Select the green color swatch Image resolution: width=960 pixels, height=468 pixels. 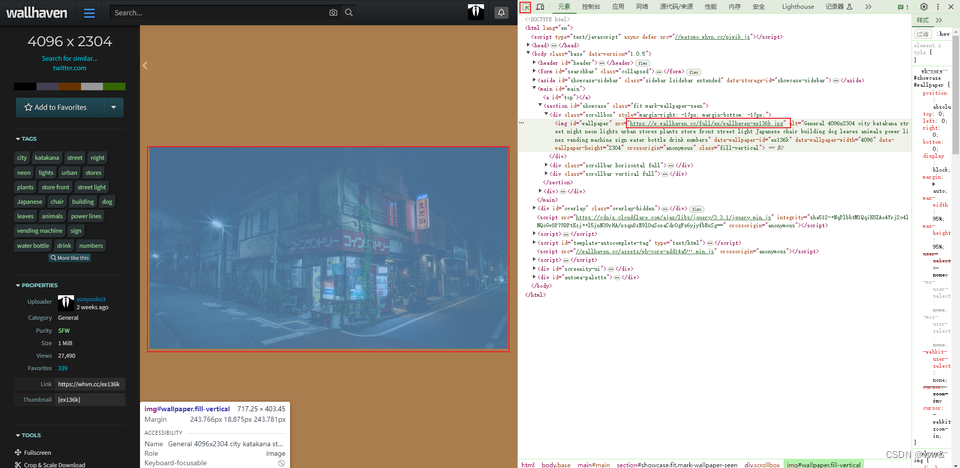114,86
